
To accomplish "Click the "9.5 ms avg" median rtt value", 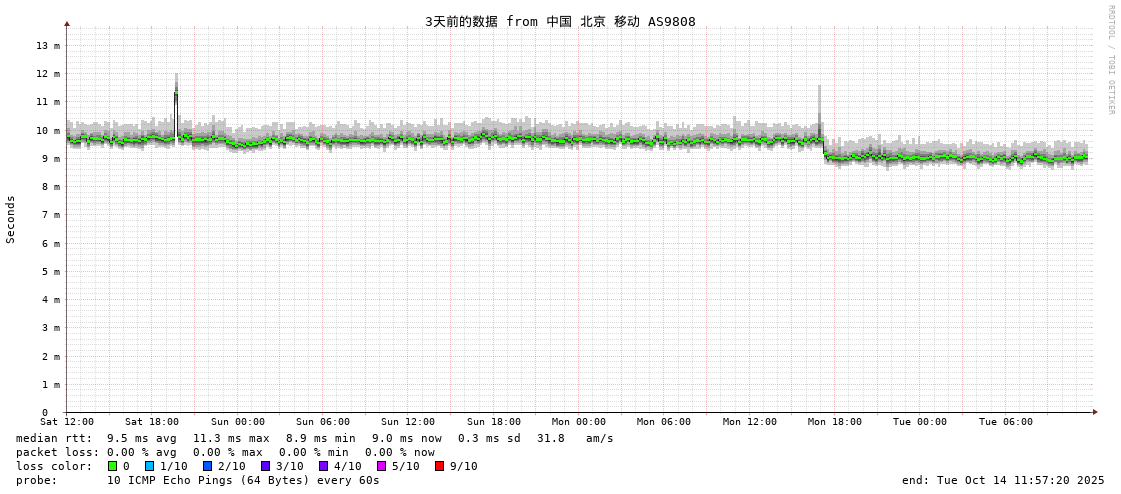I will pyautogui.click(x=142, y=438).
